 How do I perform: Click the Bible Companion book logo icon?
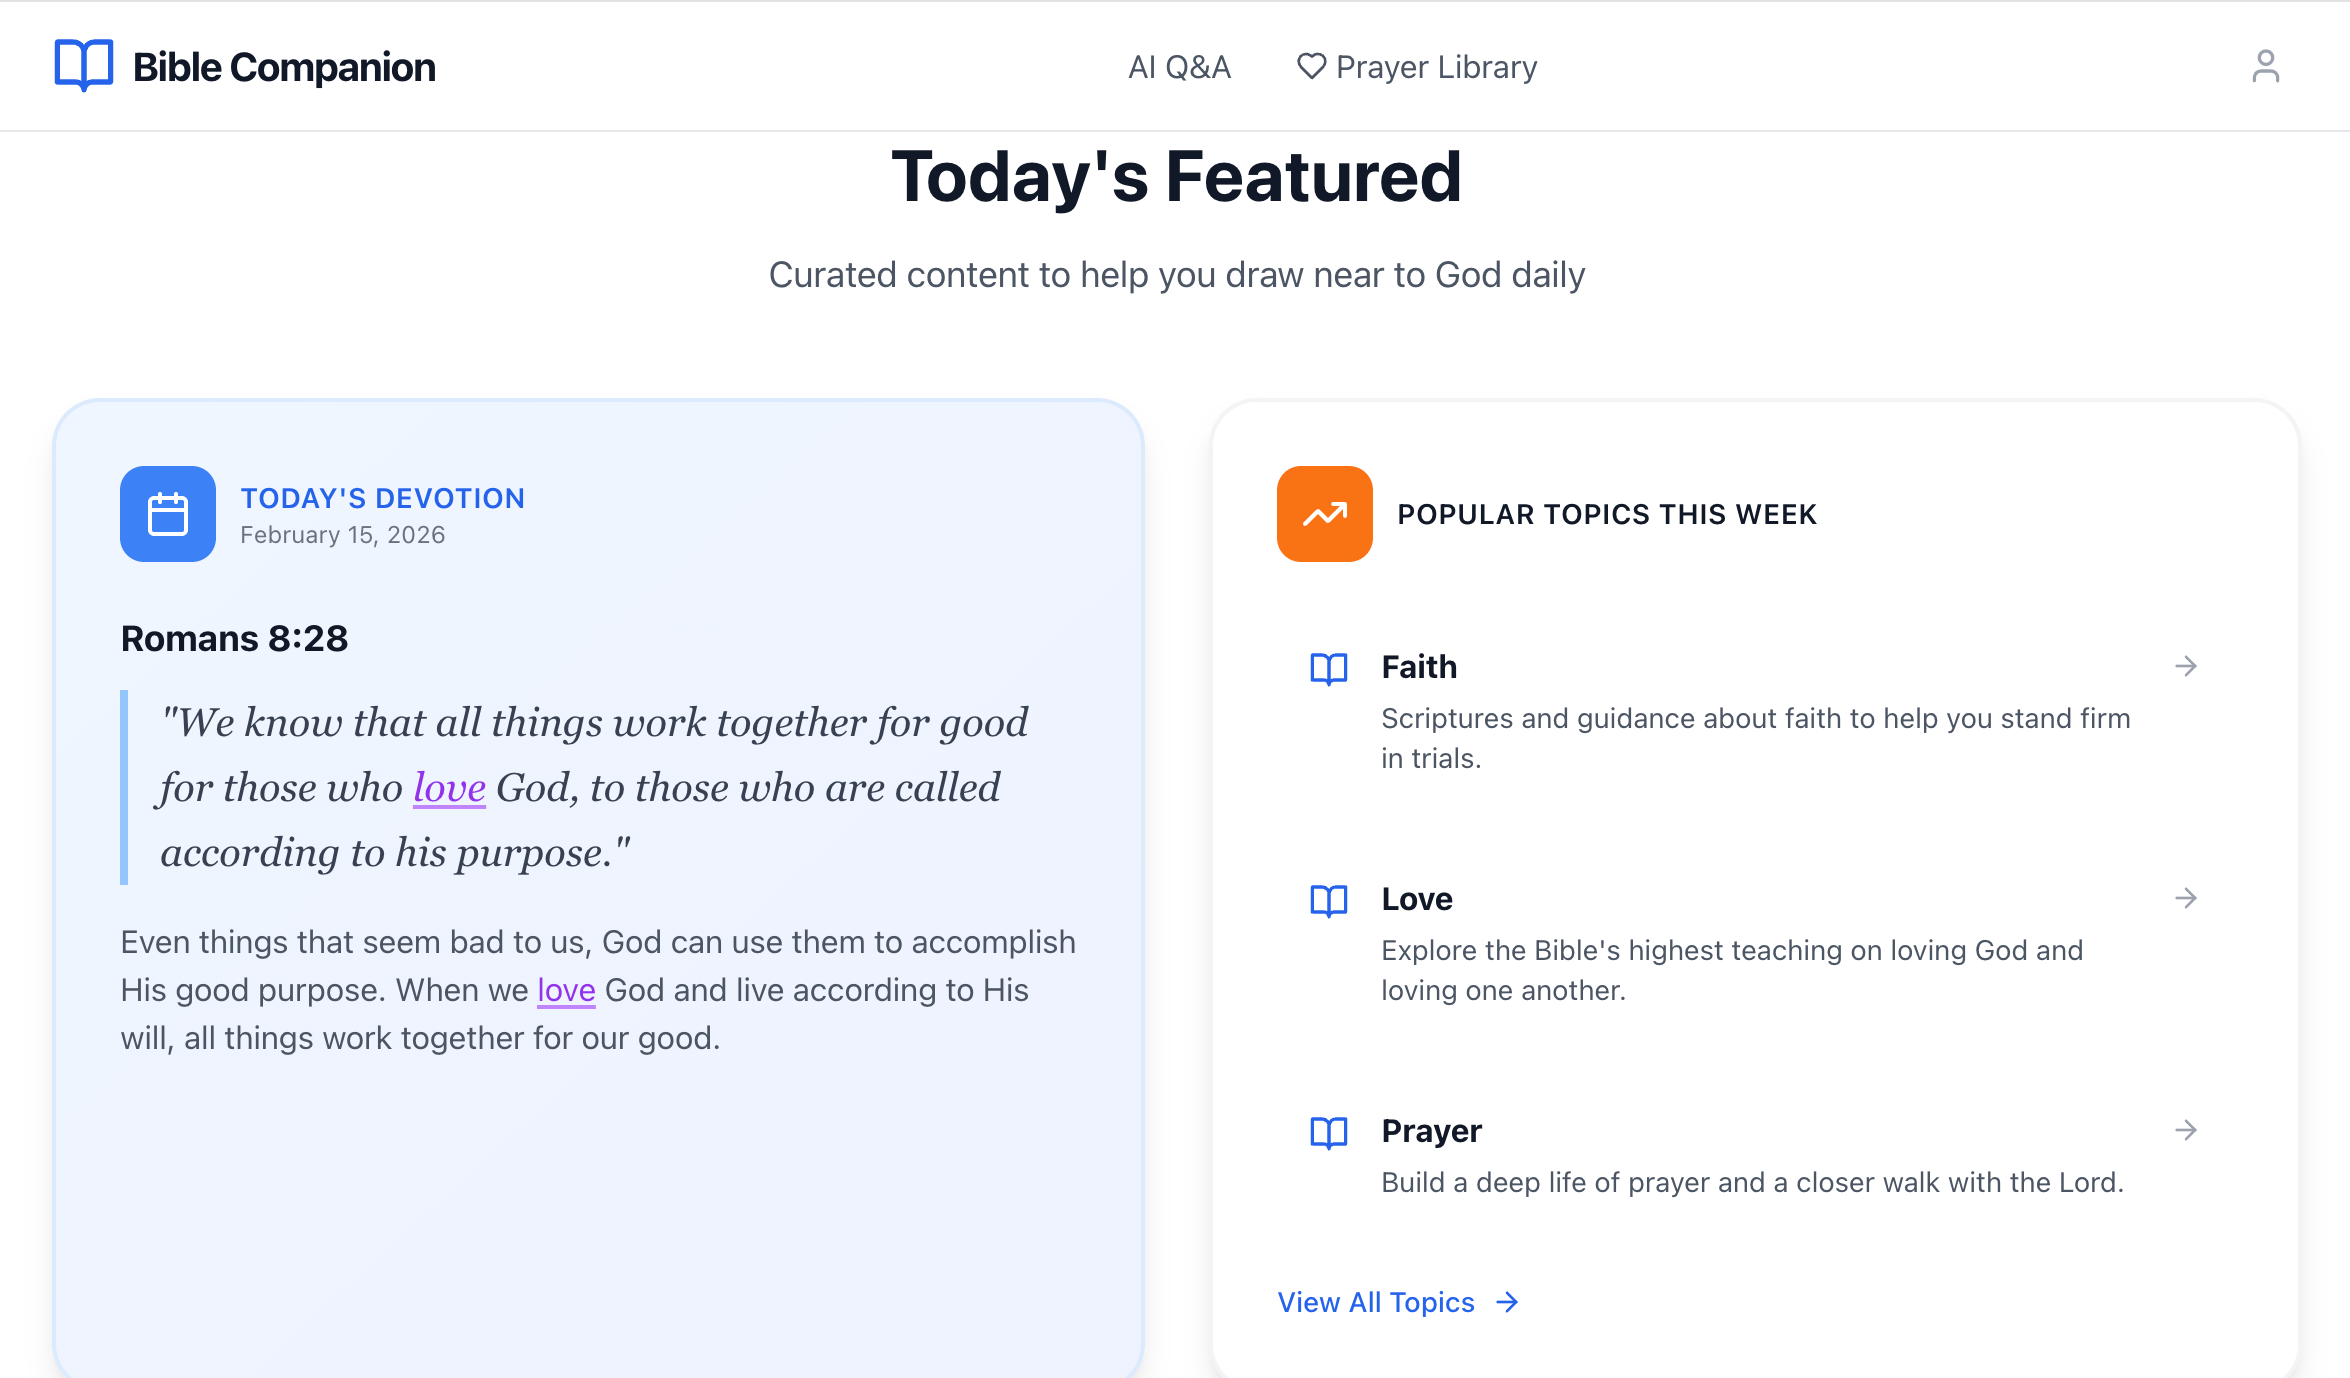tap(84, 66)
